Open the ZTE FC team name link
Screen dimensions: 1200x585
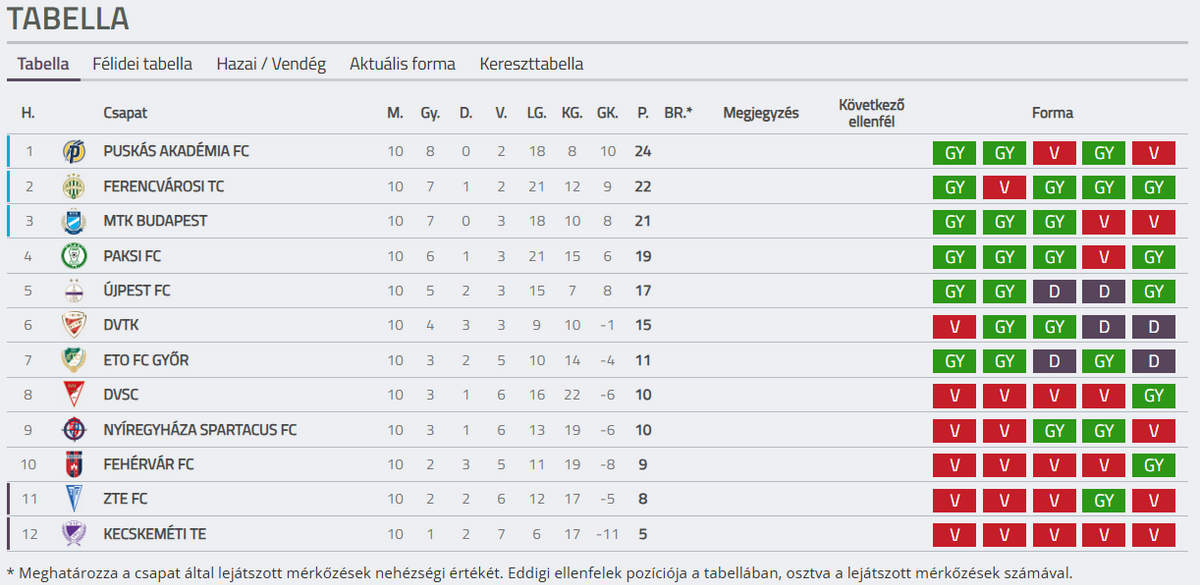[125, 499]
